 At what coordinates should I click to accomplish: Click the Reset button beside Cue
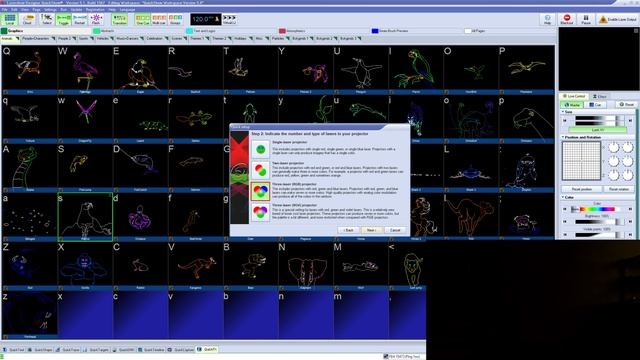[x=626, y=104]
